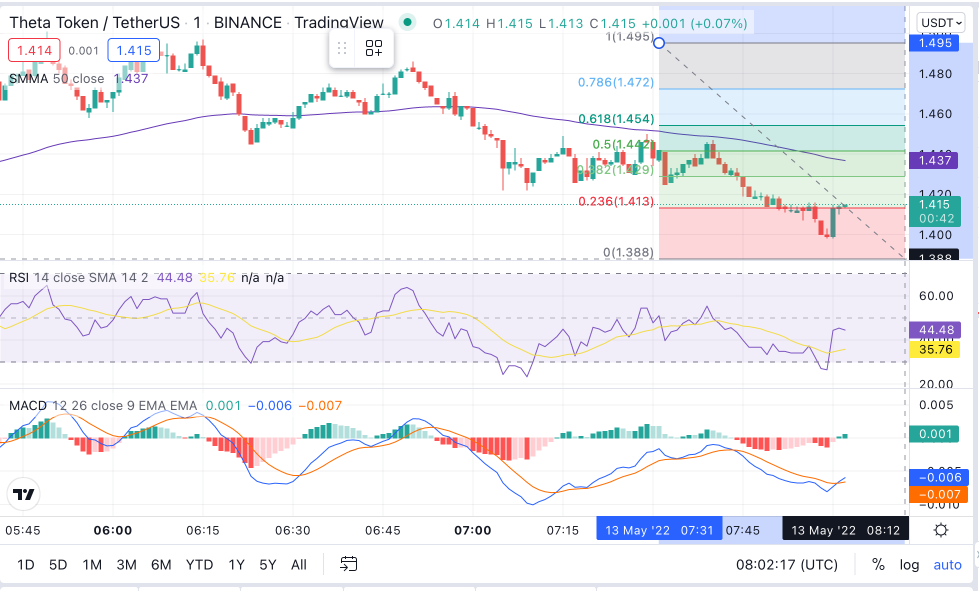Image resolution: width=979 pixels, height=591 pixels.
Task: Click the Fibonacci anchor point at 1.495
Action: coord(659,43)
